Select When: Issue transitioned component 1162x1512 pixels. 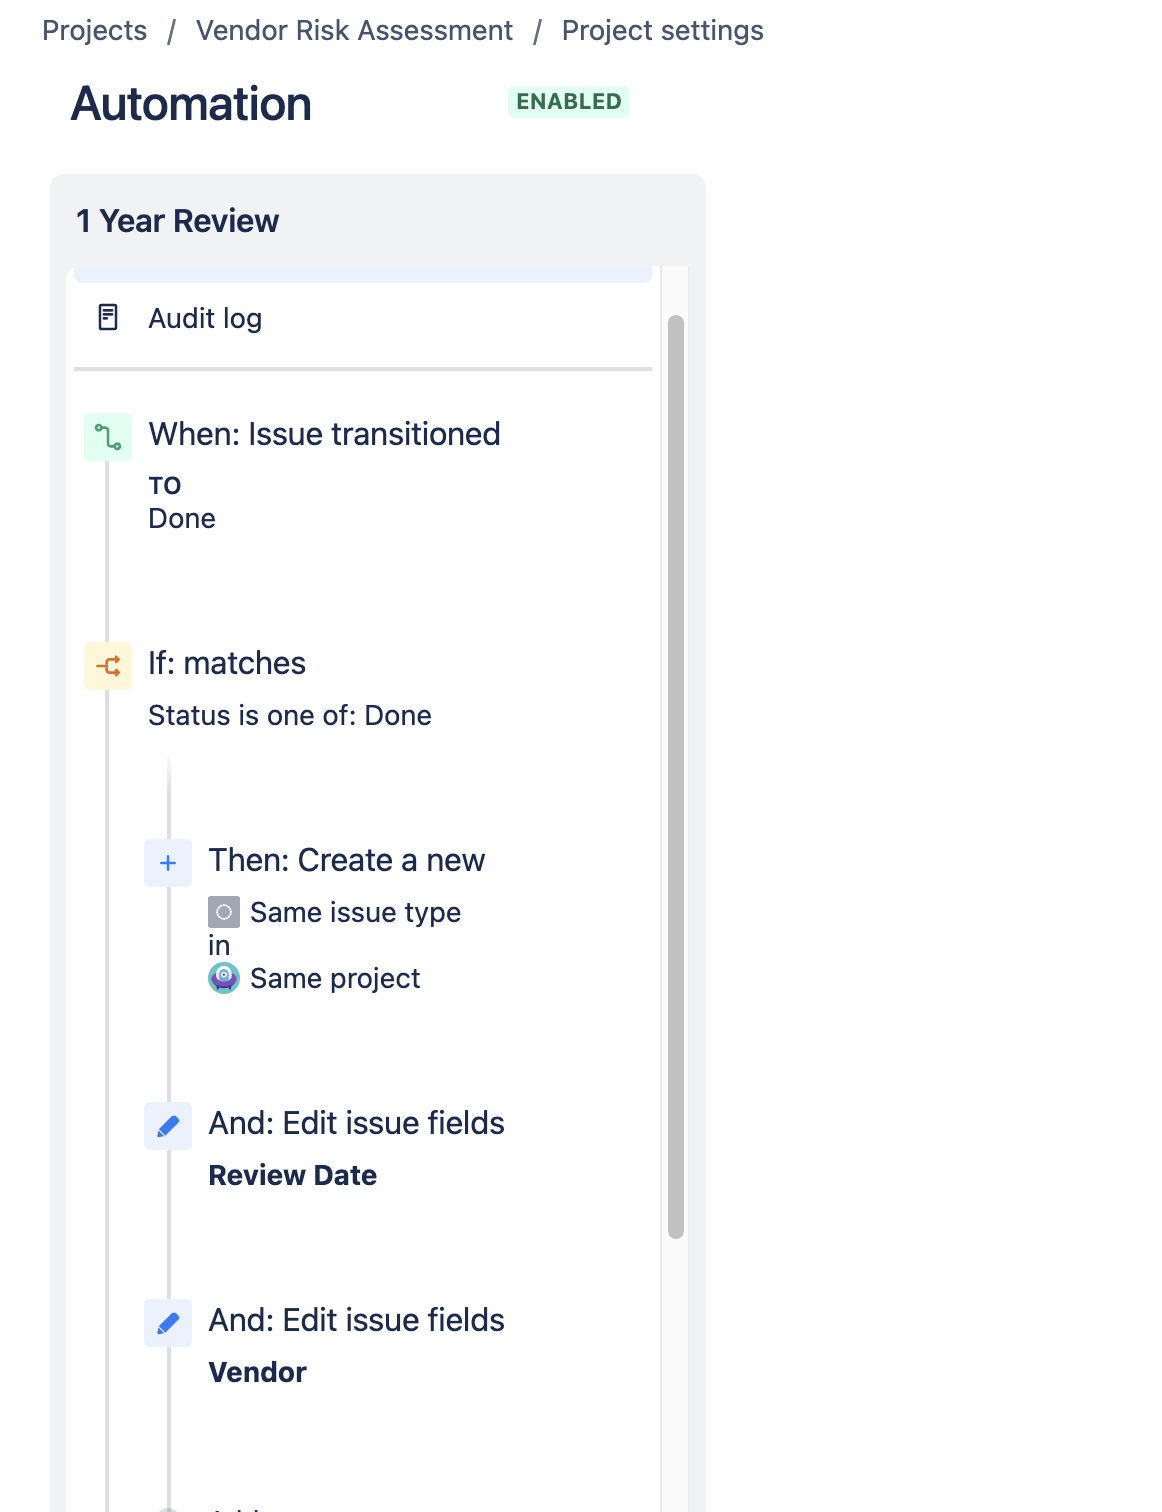coord(325,434)
